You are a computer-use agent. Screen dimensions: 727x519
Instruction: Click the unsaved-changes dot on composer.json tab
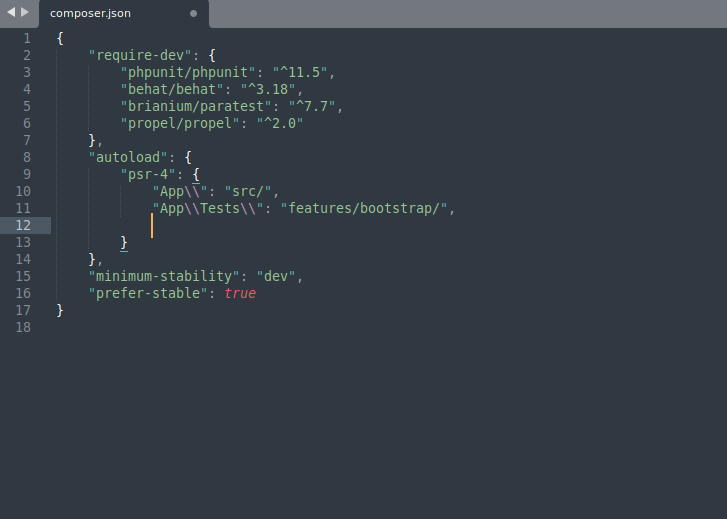pyautogui.click(x=193, y=14)
